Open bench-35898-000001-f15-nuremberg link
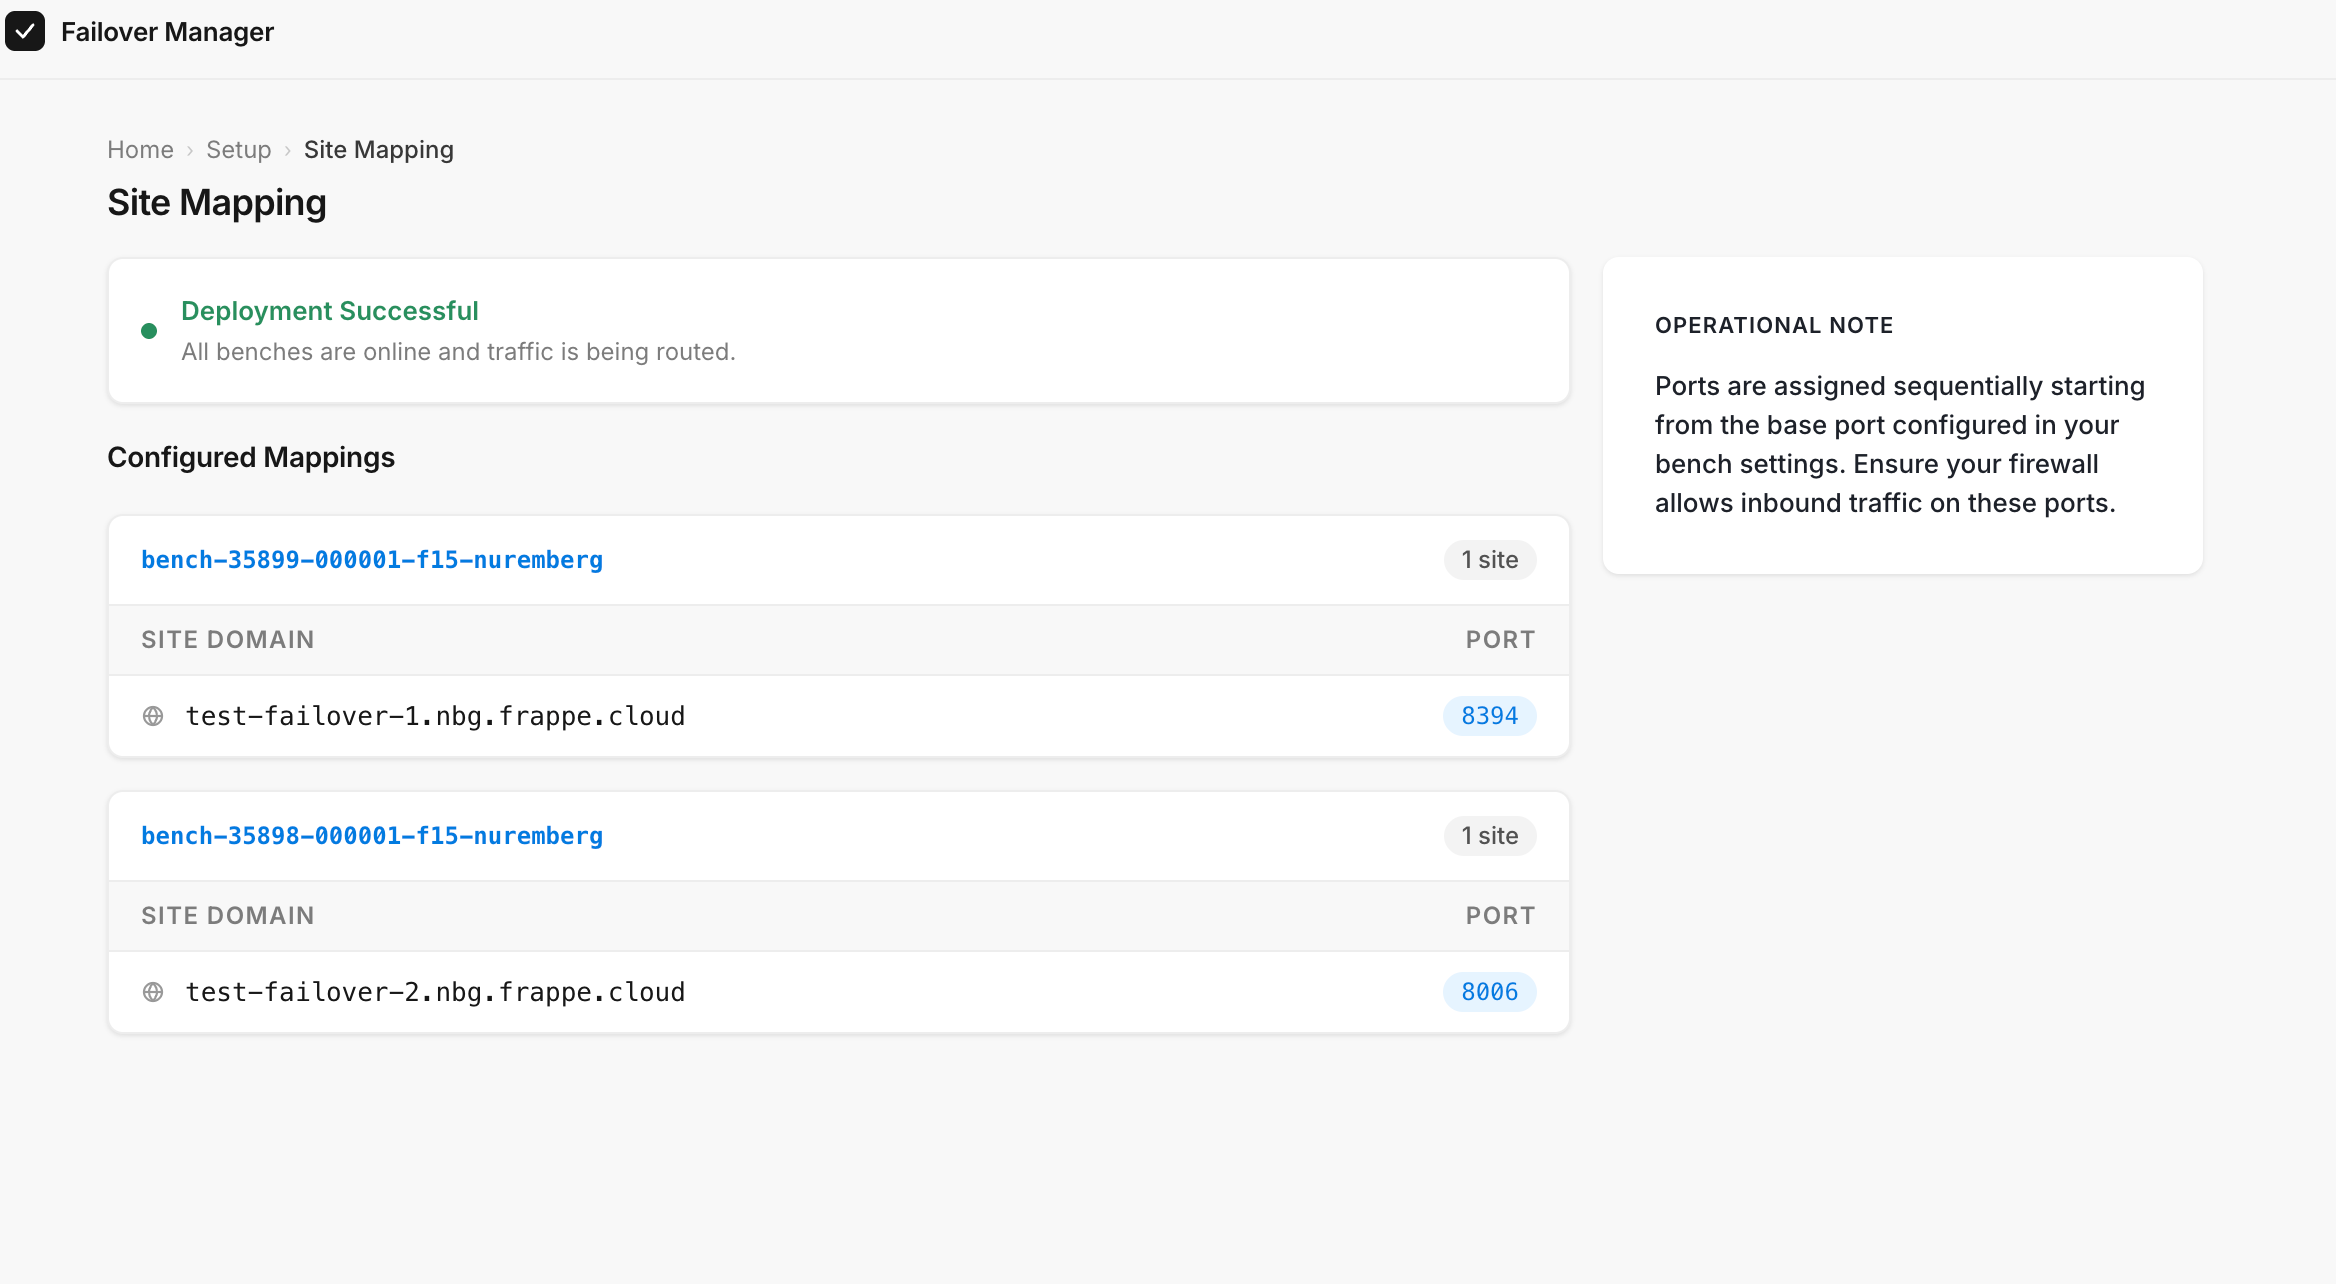The width and height of the screenshot is (2336, 1284). (371, 836)
